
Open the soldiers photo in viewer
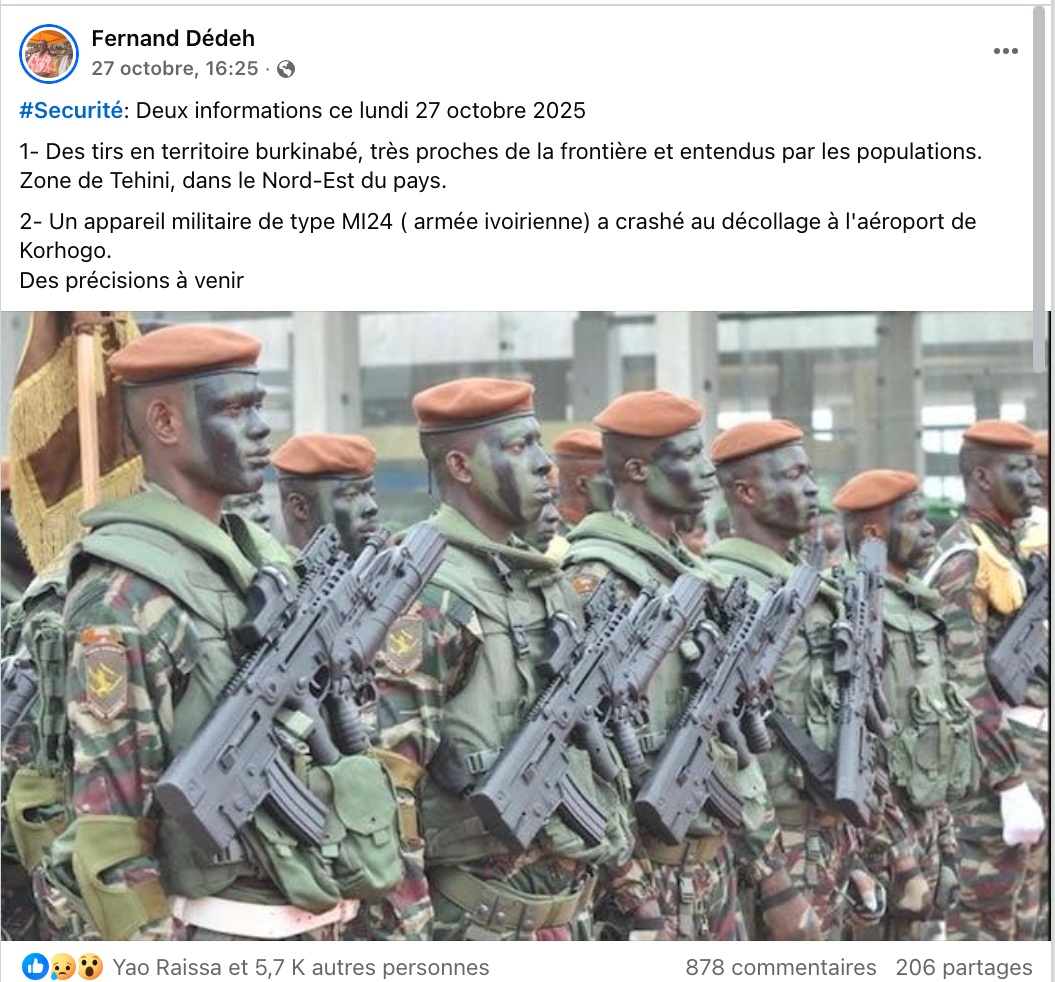[x=517, y=626]
